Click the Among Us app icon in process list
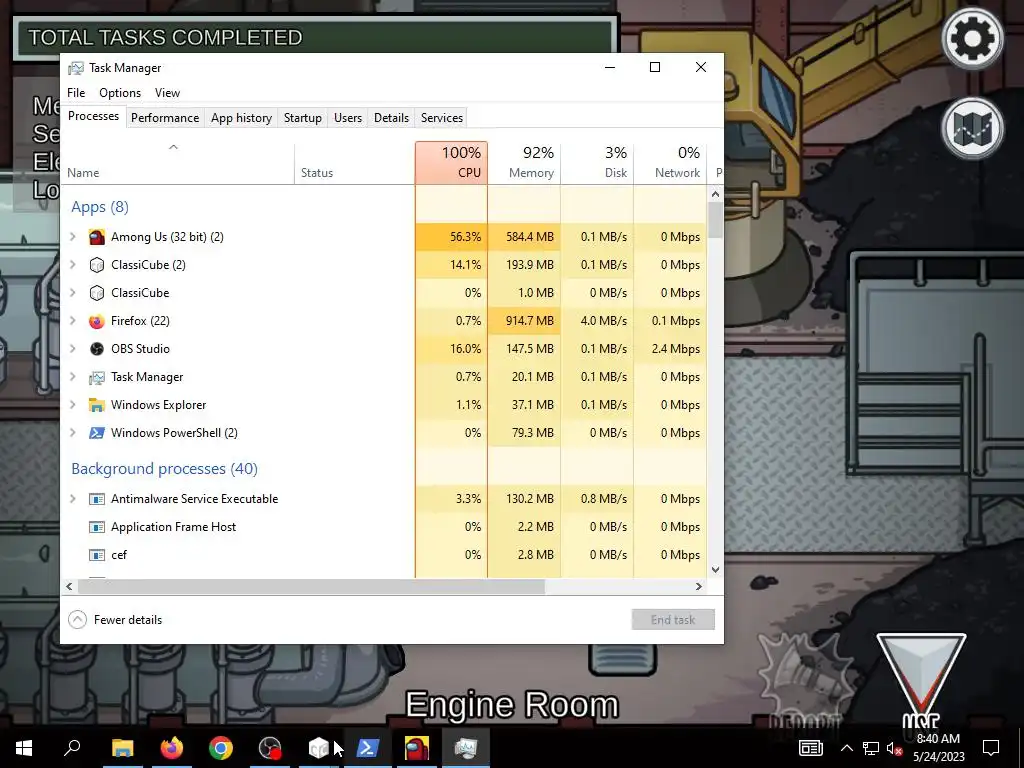This screenshot has height=768, width=1024. (97, 237)
